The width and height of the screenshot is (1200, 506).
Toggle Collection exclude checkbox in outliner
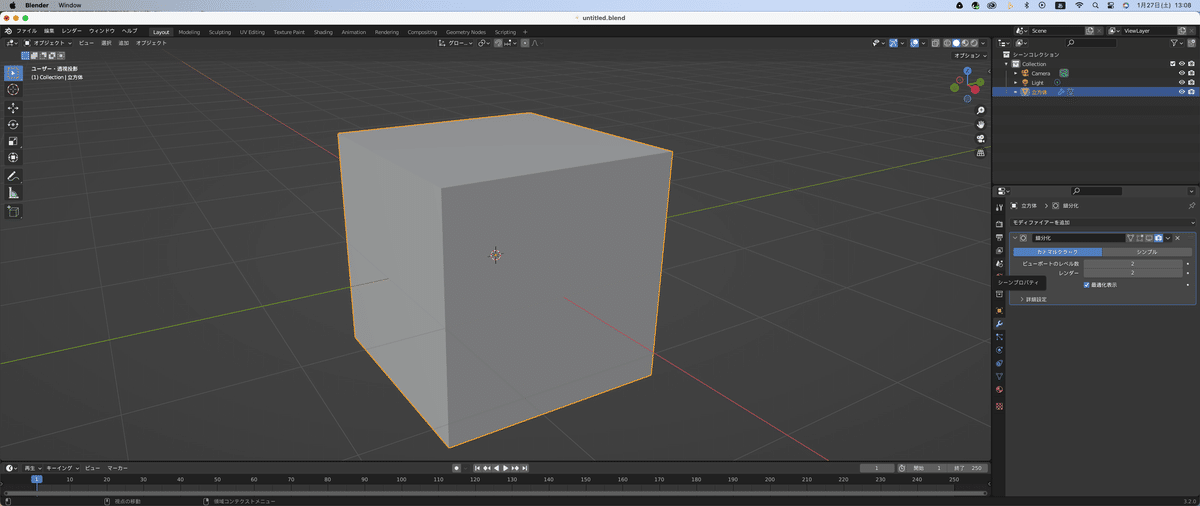click(1172, 64)
